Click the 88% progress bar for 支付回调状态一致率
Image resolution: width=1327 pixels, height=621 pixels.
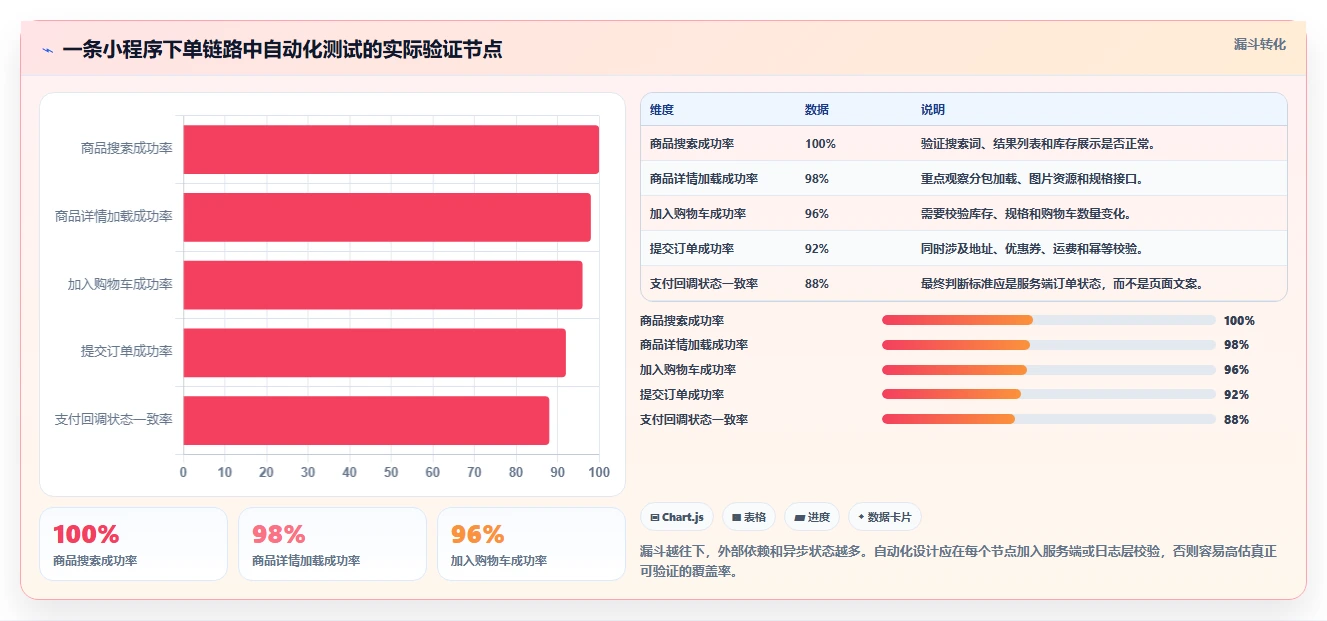[x=1049, y=420]
